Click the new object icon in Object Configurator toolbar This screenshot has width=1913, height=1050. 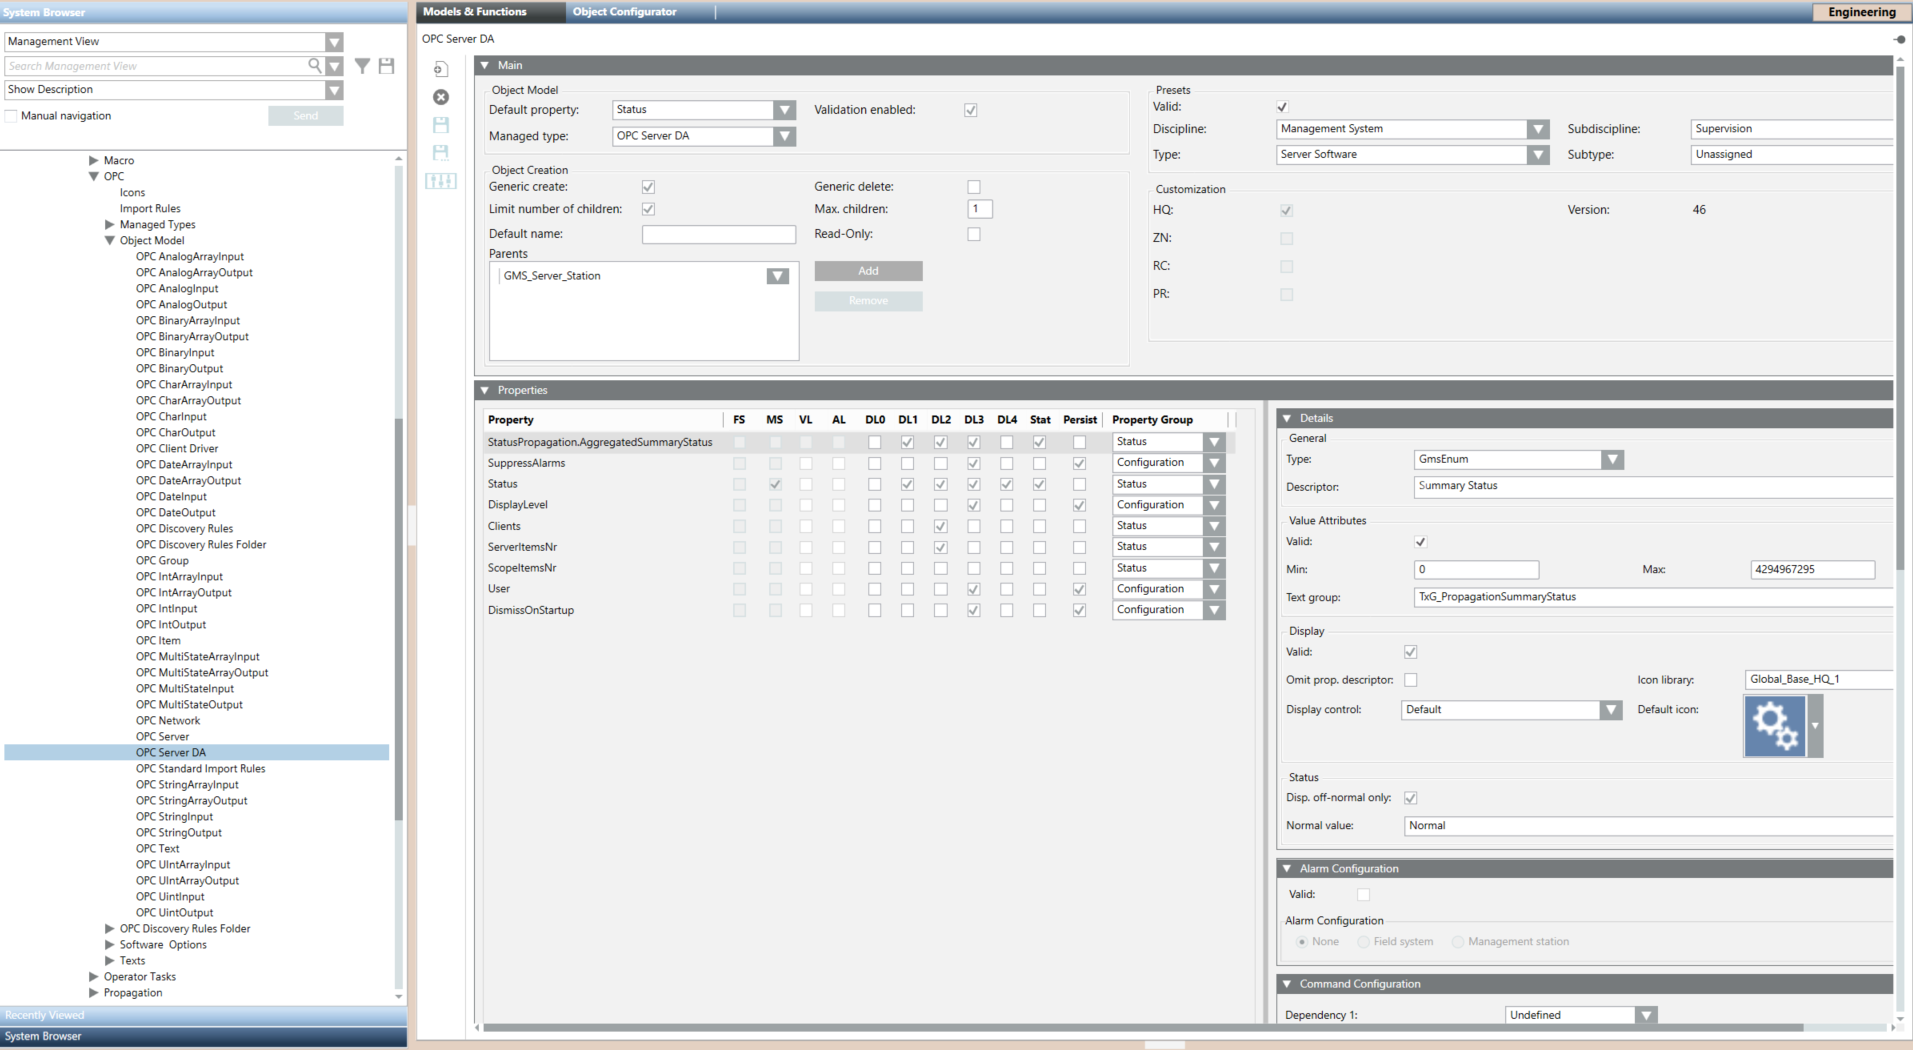[441, 69]
